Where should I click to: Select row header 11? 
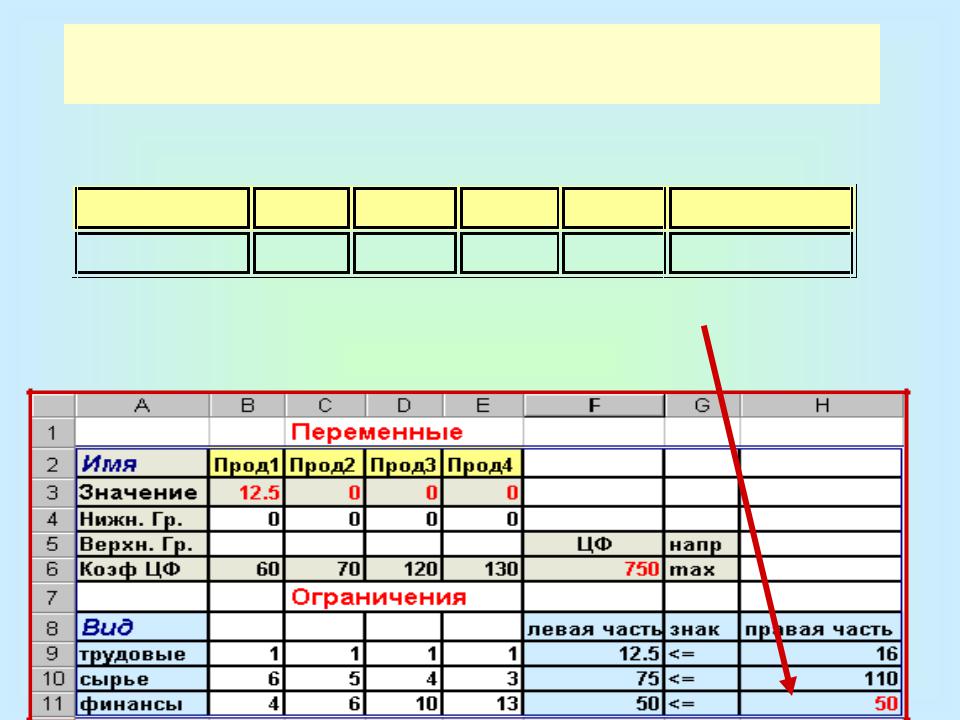[53, 703]
